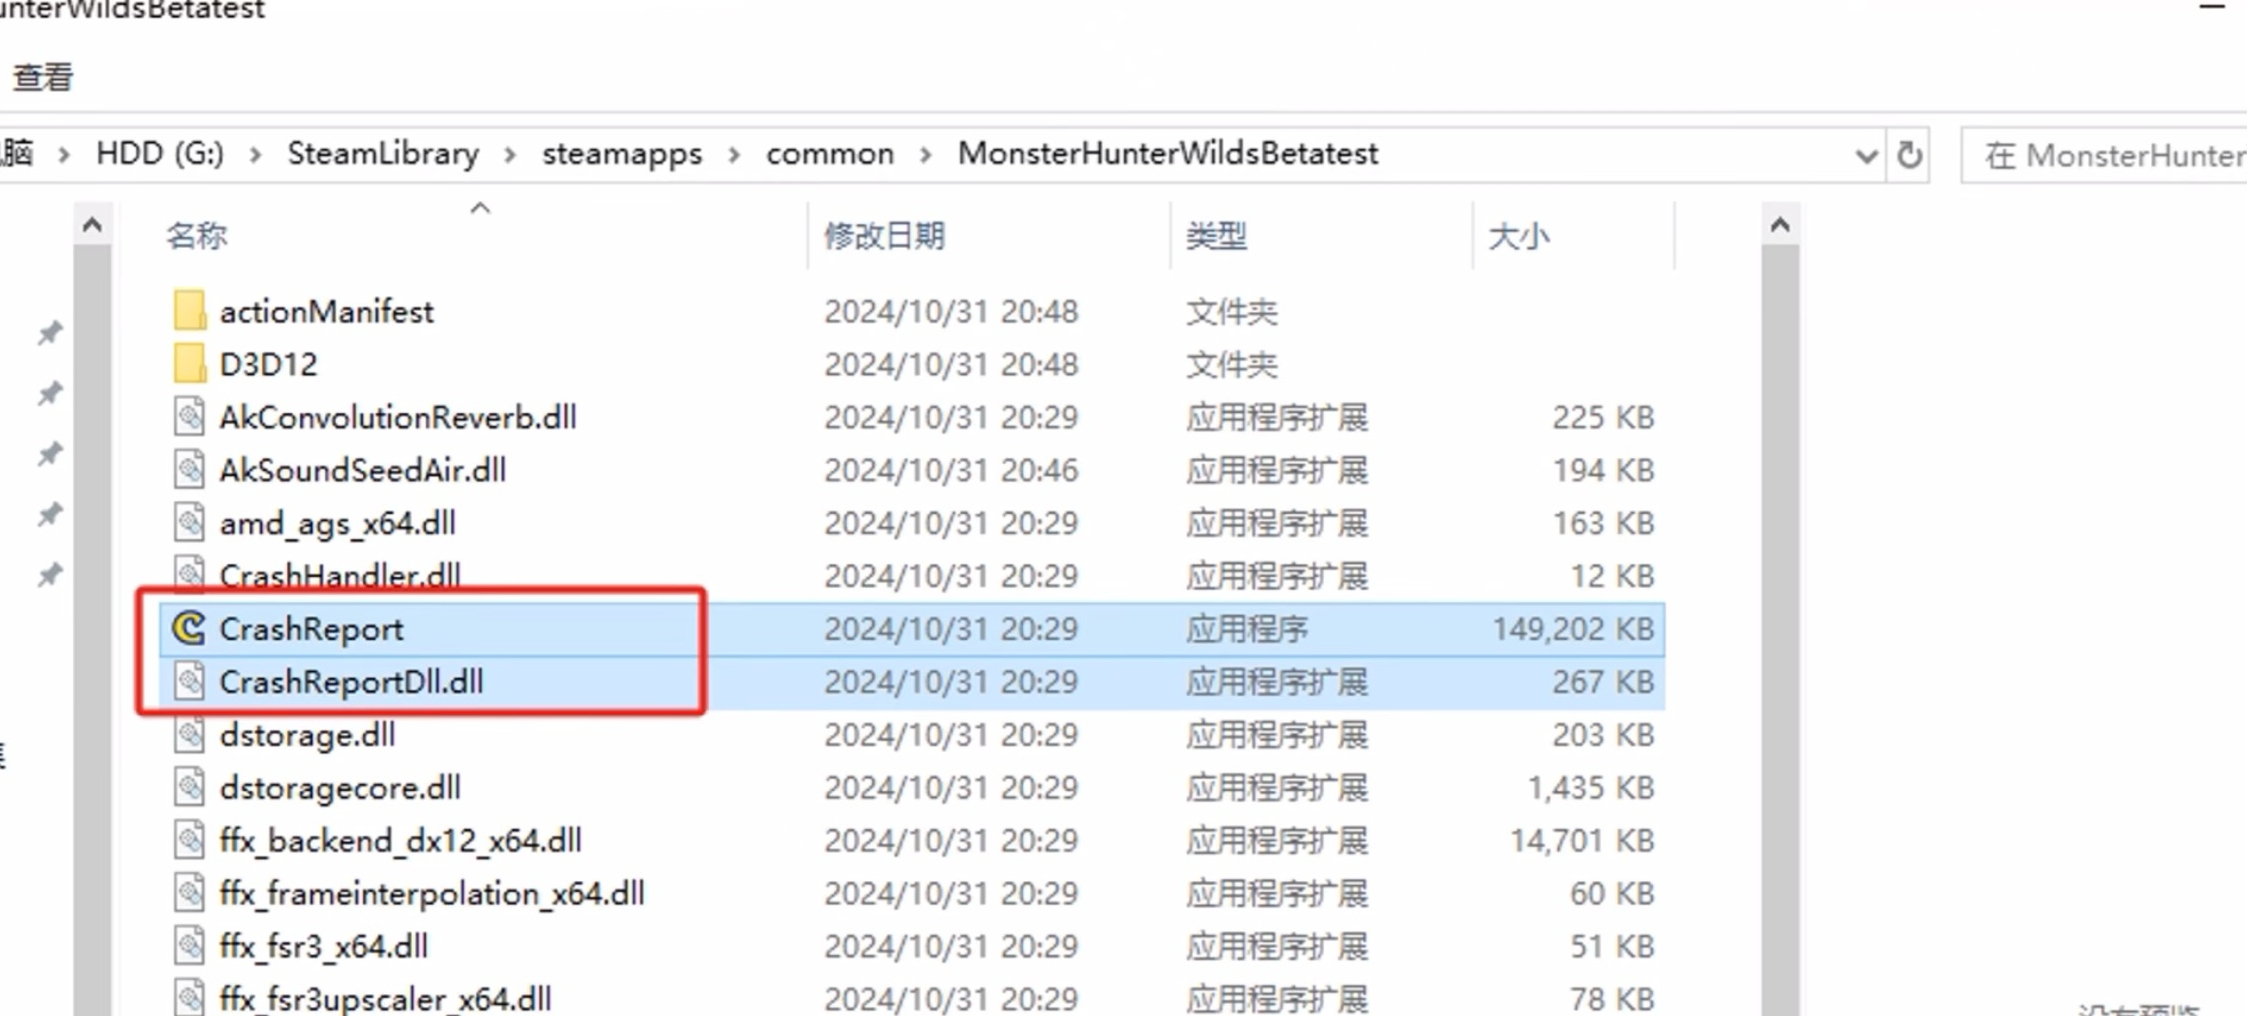Select the ffx_backend_dx12_x64.dll file
The width and height of the screenshot is (2247, 1016).
pyautogui.click(x=400, y=841)
